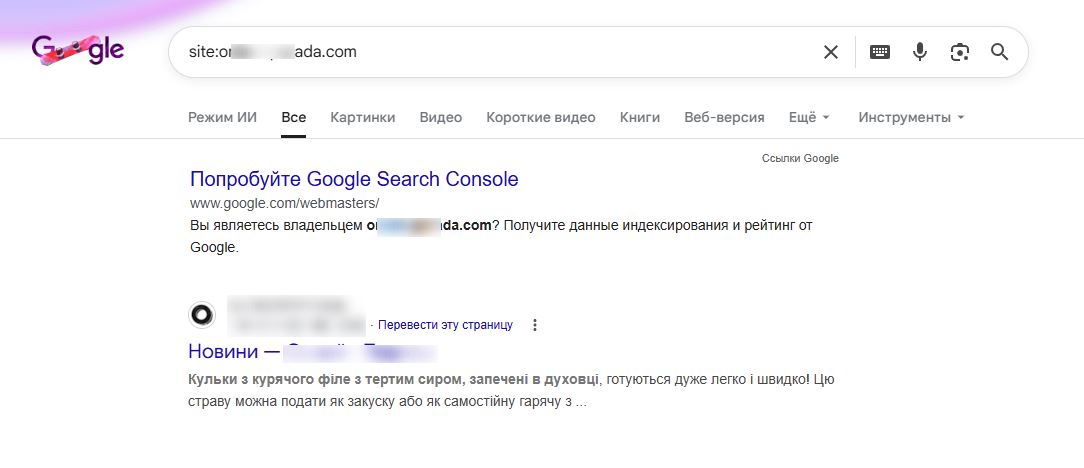Select the Веб-версия tab
The height and width of the screenshot is (468, 1084).
pyautogui.click(x=724, y=117)
